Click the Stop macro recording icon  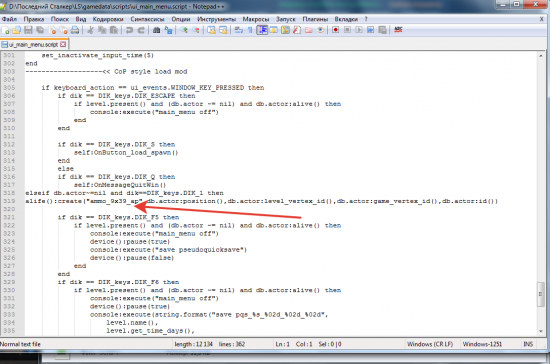coord(347,30)
